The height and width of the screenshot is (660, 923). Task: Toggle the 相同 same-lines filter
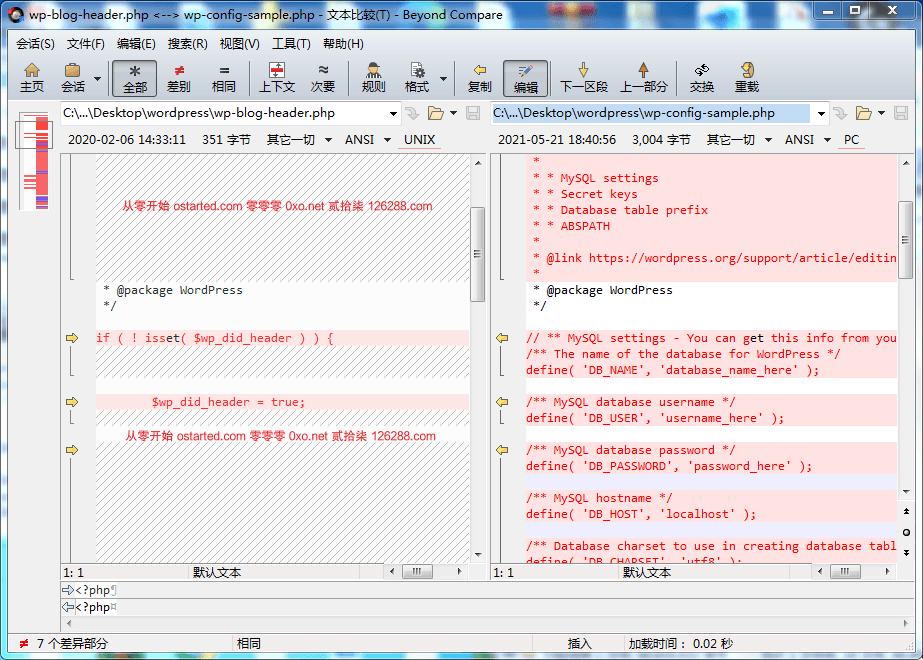[x=224, y=78]
